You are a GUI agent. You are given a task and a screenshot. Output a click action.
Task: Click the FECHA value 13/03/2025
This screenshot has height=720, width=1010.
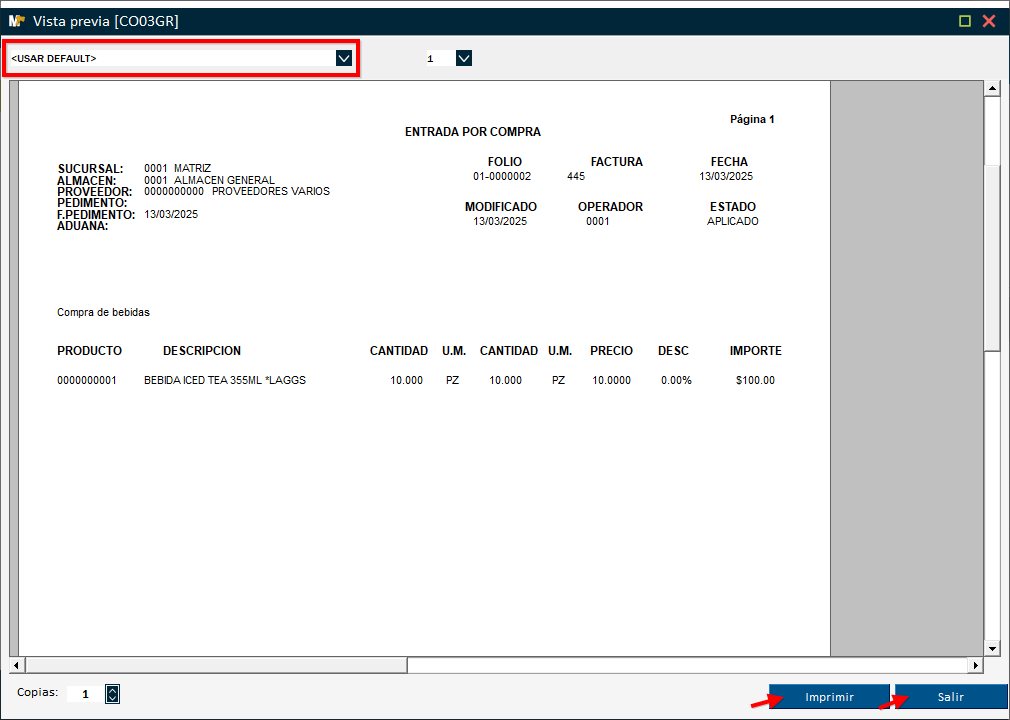[x=726, y=176]
